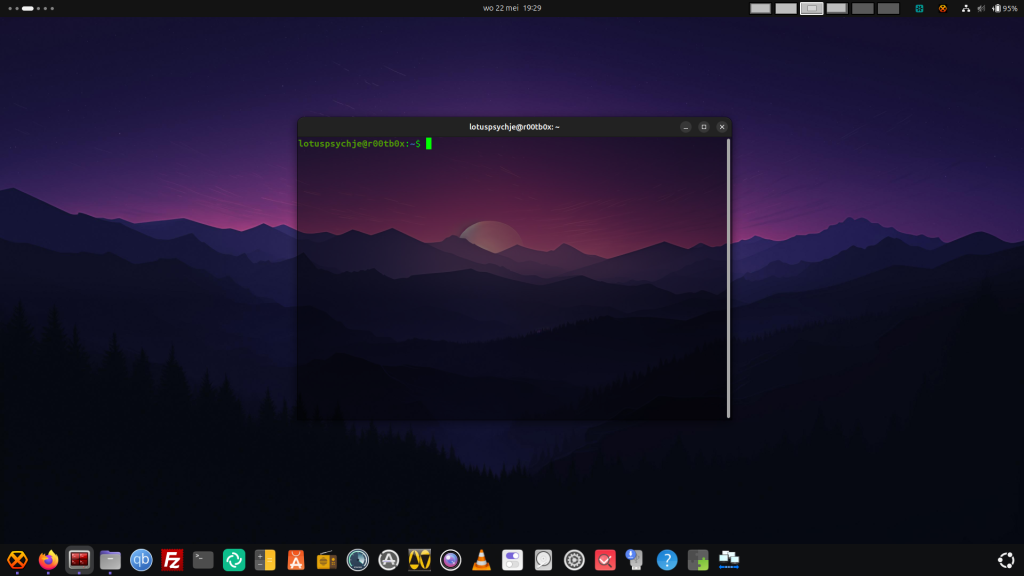The width and height of the screenshot is (1024, 576).
Task: Select the active red terminal dock icon
Action: click(79, 560)
